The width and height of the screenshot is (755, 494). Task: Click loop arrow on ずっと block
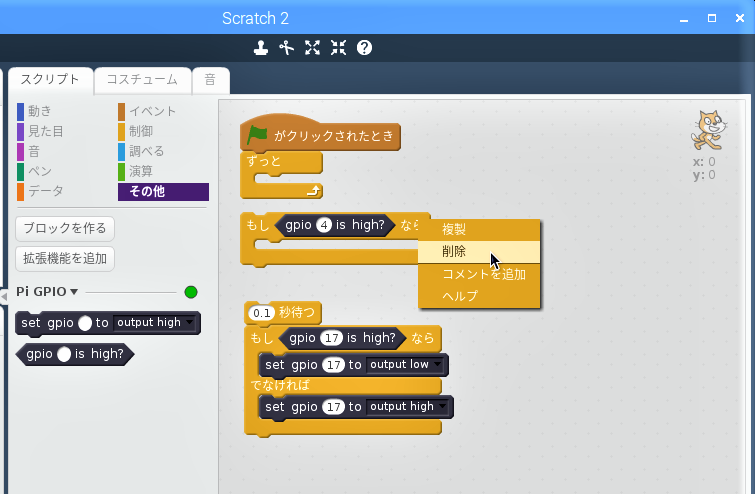click(x=313, y=192)
